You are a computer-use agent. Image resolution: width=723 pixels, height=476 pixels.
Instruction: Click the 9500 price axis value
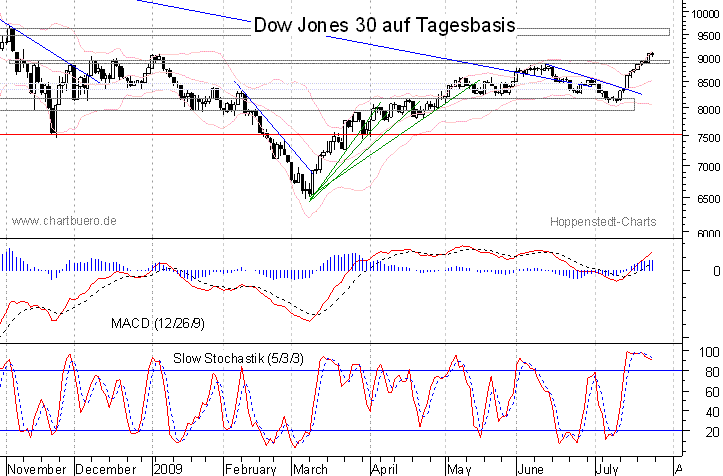(x=708, y=36)
